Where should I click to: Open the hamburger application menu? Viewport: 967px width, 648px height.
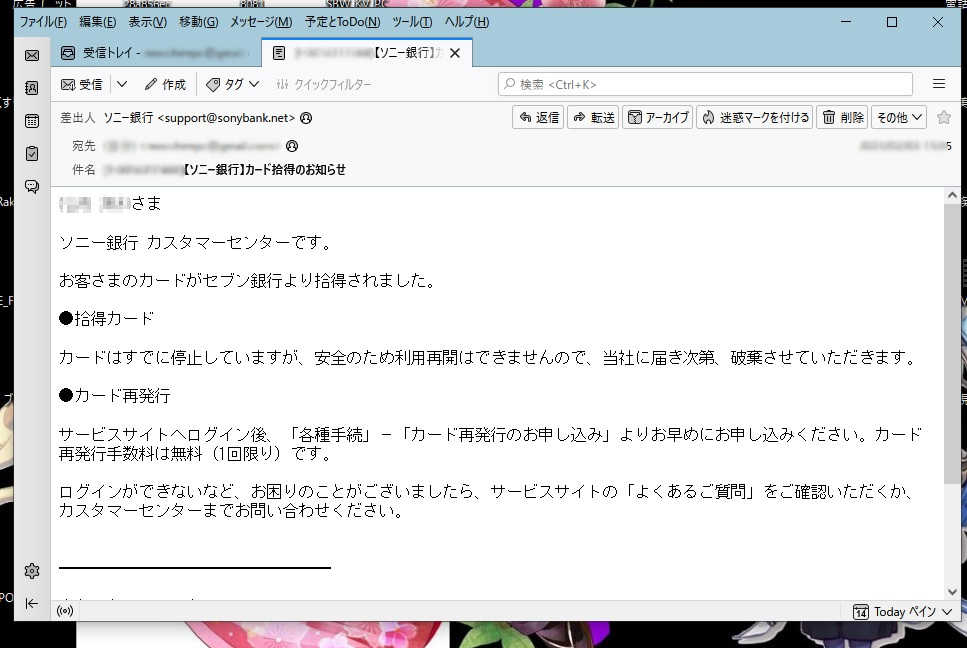click(x=939, y=84)
